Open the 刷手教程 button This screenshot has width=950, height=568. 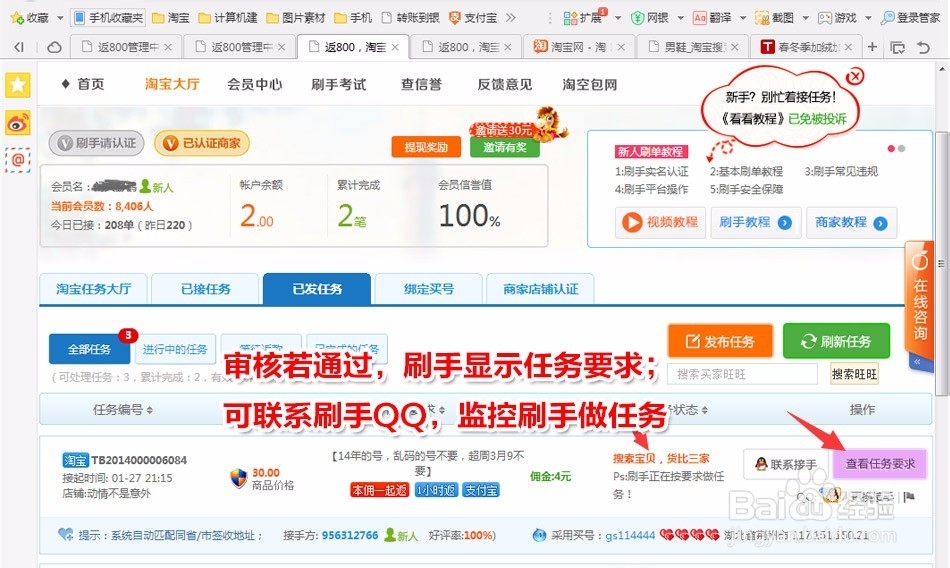coord(756,222)
